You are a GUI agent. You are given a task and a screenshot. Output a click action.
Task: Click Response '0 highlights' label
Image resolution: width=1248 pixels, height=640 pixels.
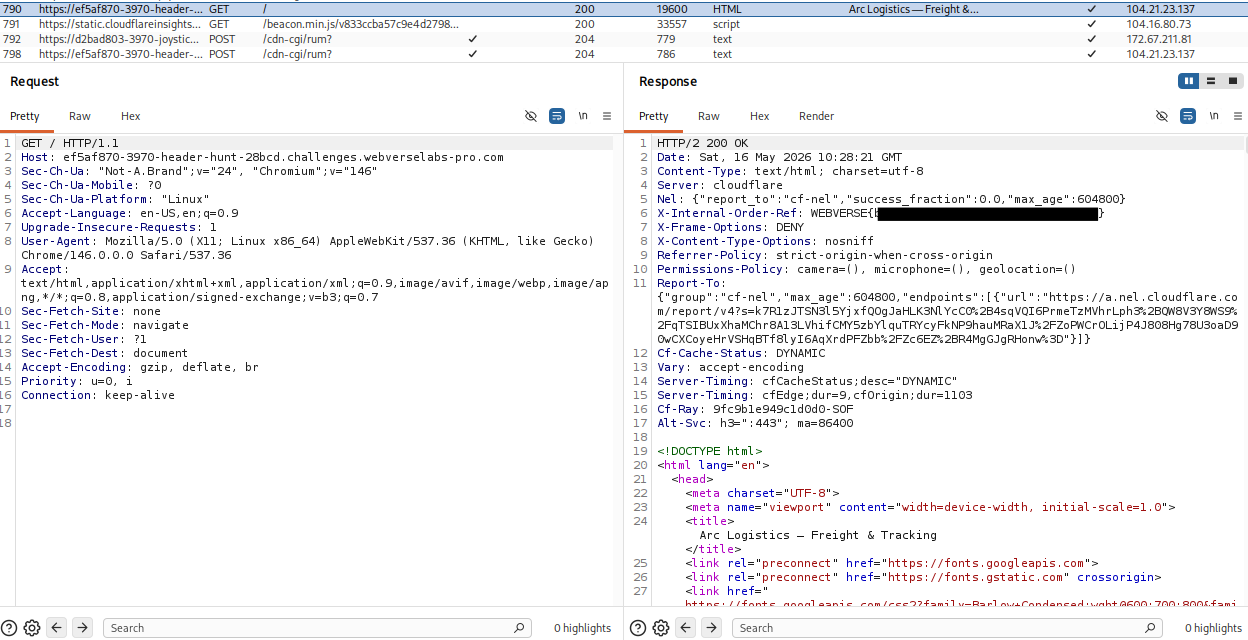1213,628
